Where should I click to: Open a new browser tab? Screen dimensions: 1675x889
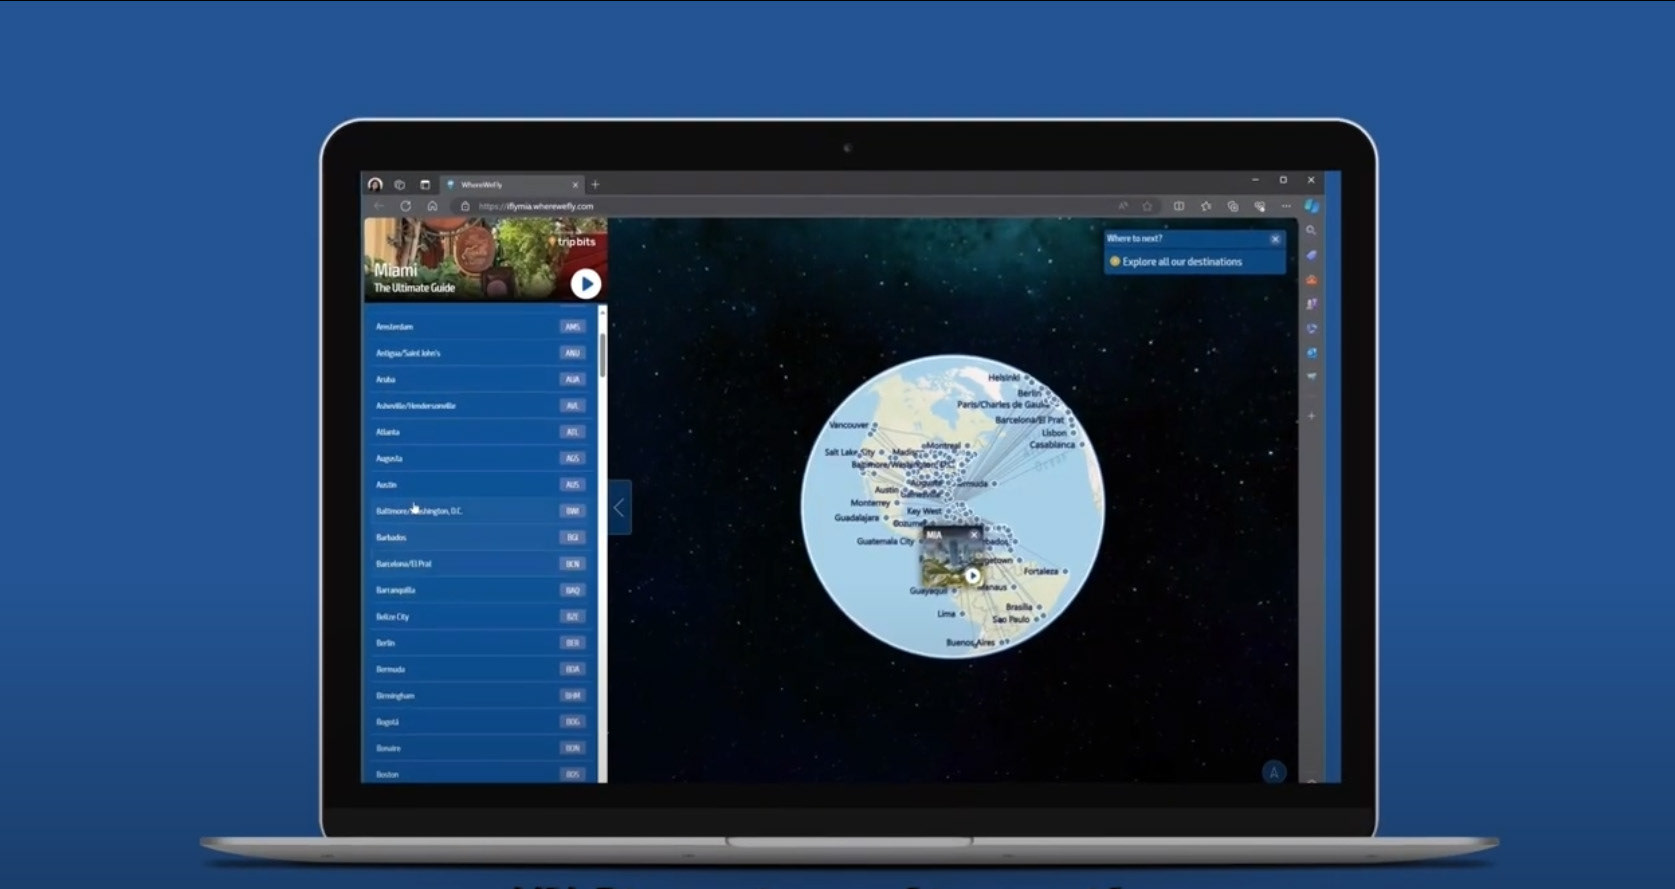(595, 185)
